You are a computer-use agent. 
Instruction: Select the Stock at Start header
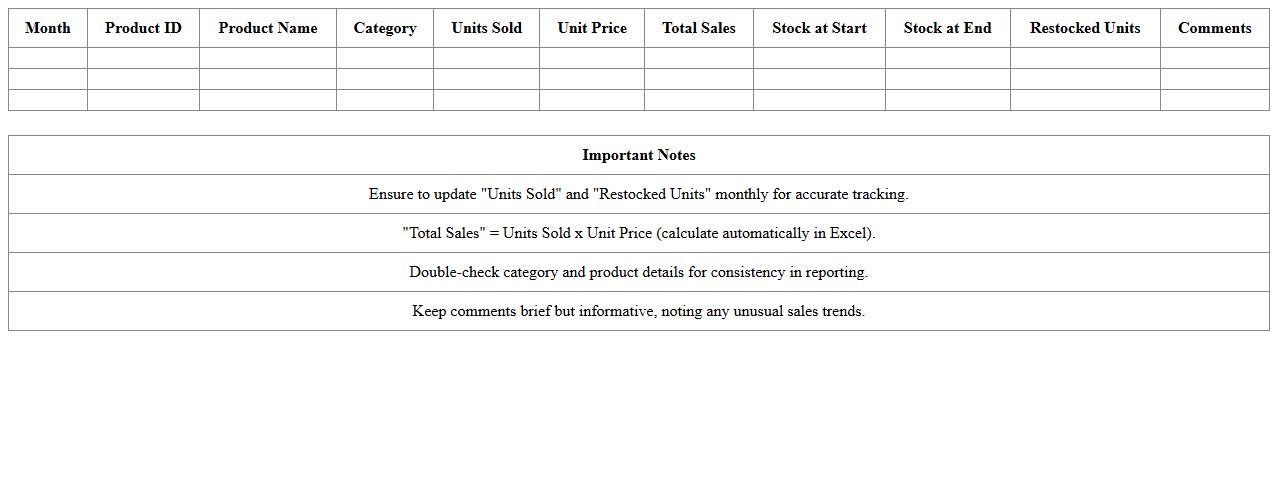click(x=819, y=28)
